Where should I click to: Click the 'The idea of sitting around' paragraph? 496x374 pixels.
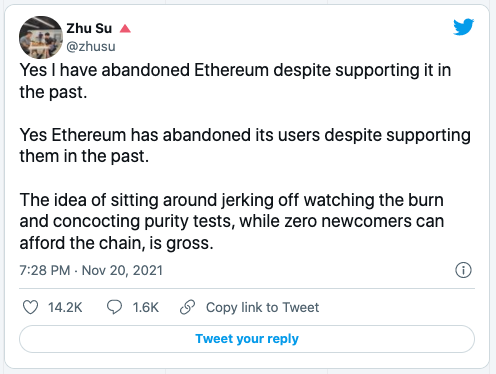click(x=232, y=221)
